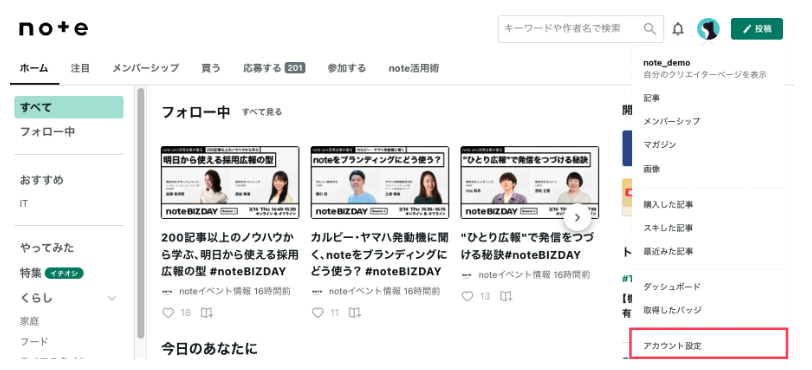This screenshot has width=812, height=370.
Task: Show next articles with carousel arrow
Action: [577, 218]
